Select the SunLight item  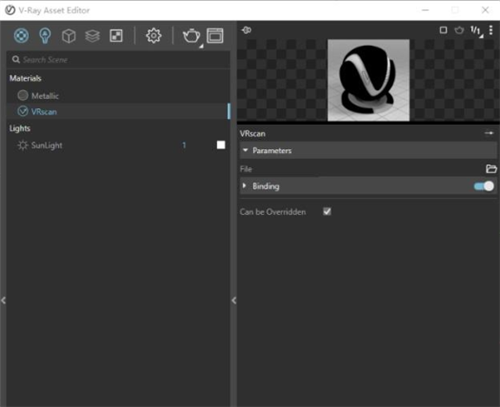[118, 145]
